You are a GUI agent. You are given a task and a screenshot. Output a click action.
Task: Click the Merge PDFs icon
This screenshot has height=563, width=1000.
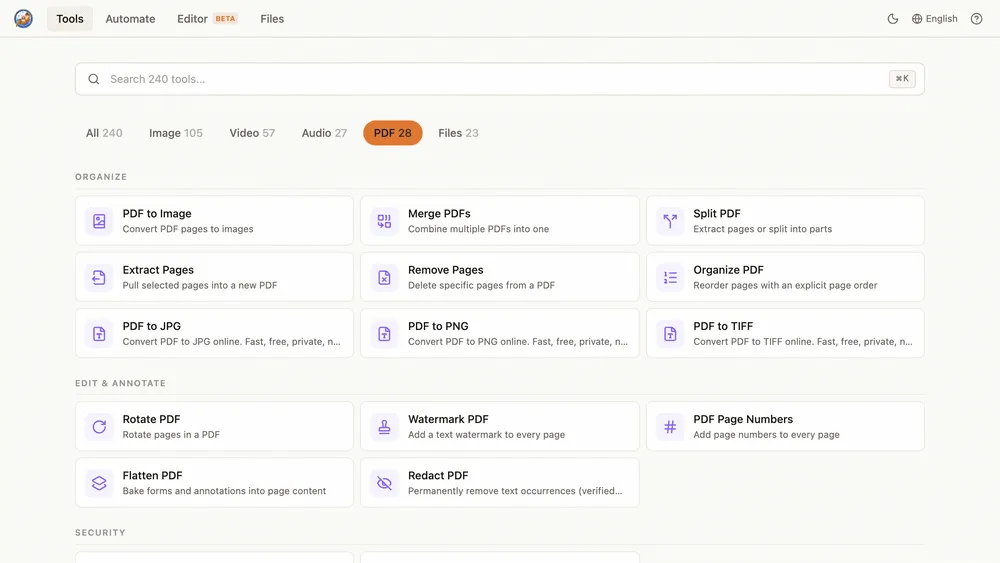pyautogui.click(x=384, y=221)
